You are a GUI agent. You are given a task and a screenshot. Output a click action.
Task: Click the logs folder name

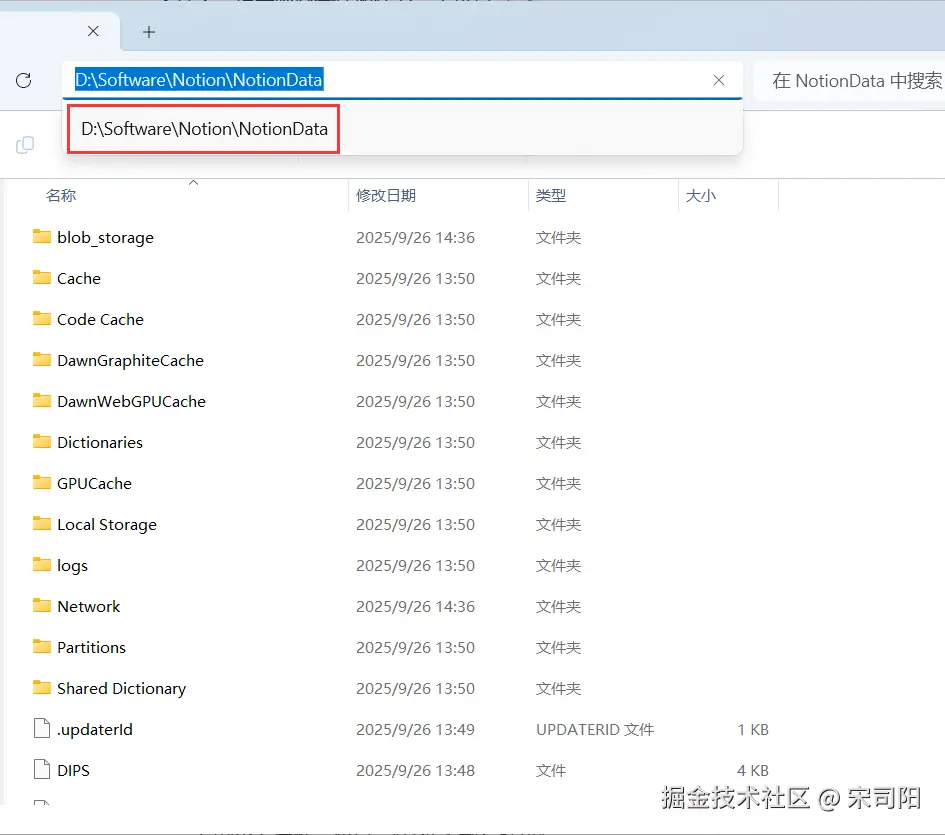(72, 566)
